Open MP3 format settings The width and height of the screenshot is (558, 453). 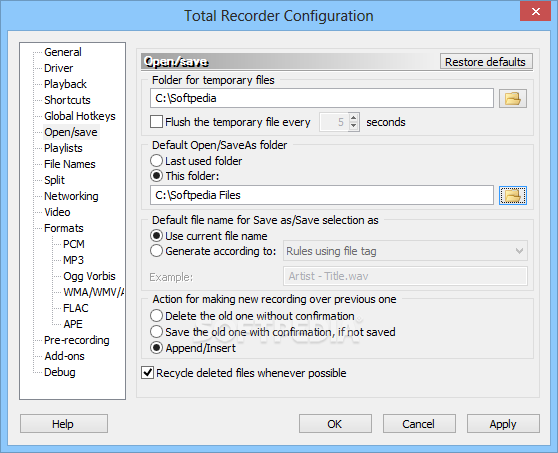[x=73, y=260]
